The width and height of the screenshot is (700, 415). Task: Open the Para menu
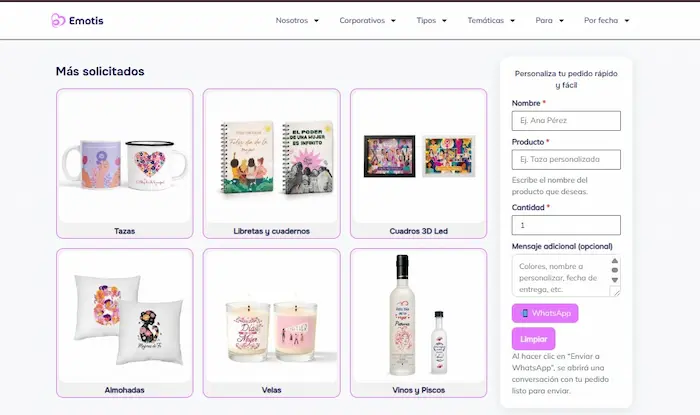(x=544, y=21)
